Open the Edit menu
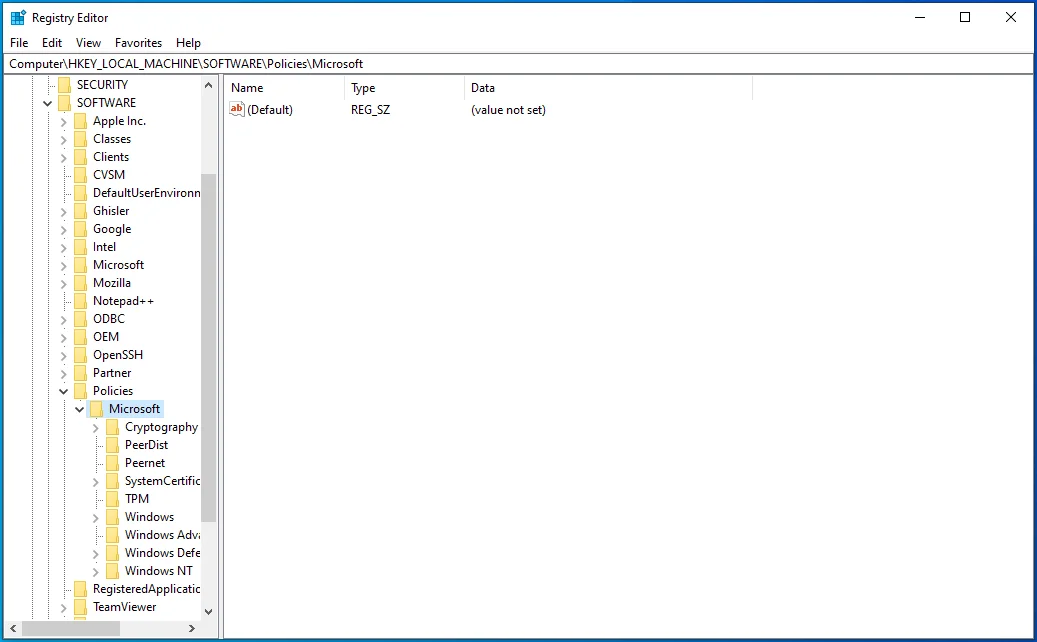The width and height of the screenshot is (1037, 642). click(52, 43)
